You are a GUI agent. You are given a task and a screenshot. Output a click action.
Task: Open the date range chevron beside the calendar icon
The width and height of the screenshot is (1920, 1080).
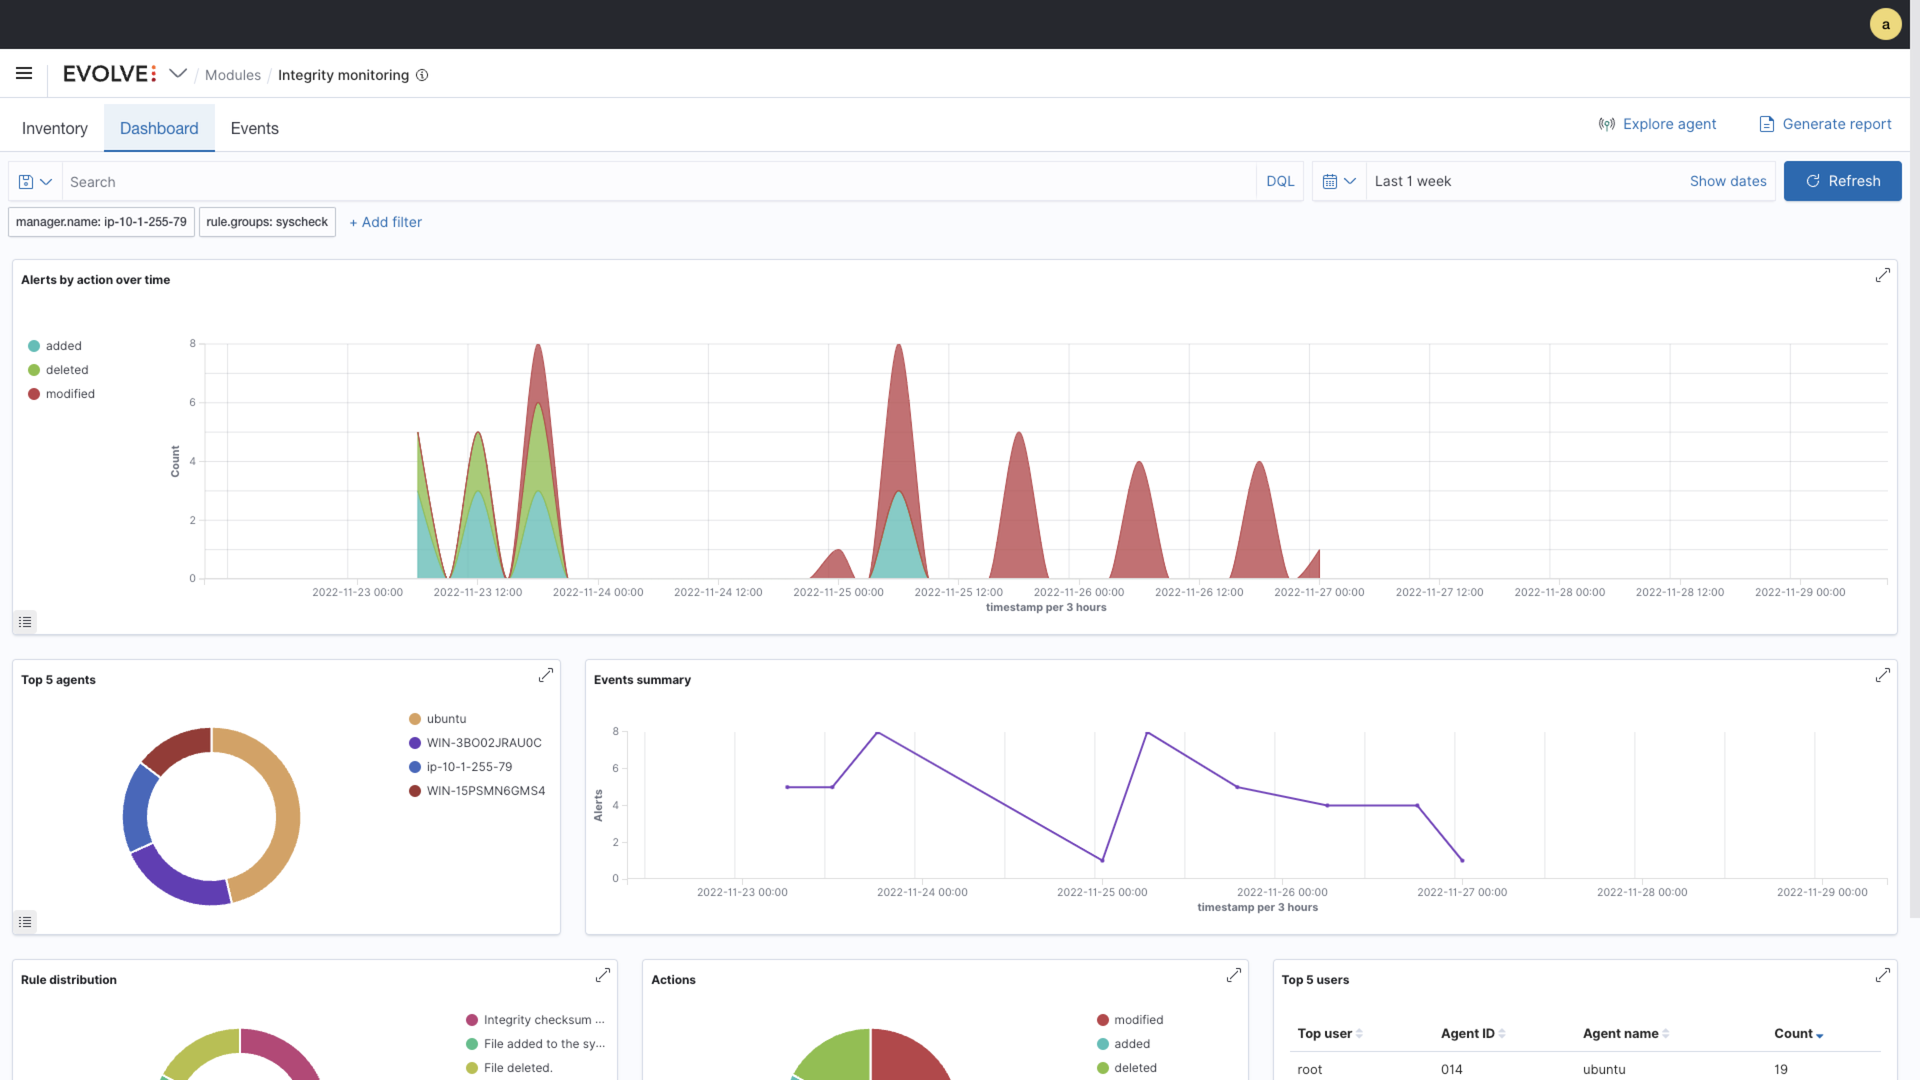click(x=1352, y=181)
